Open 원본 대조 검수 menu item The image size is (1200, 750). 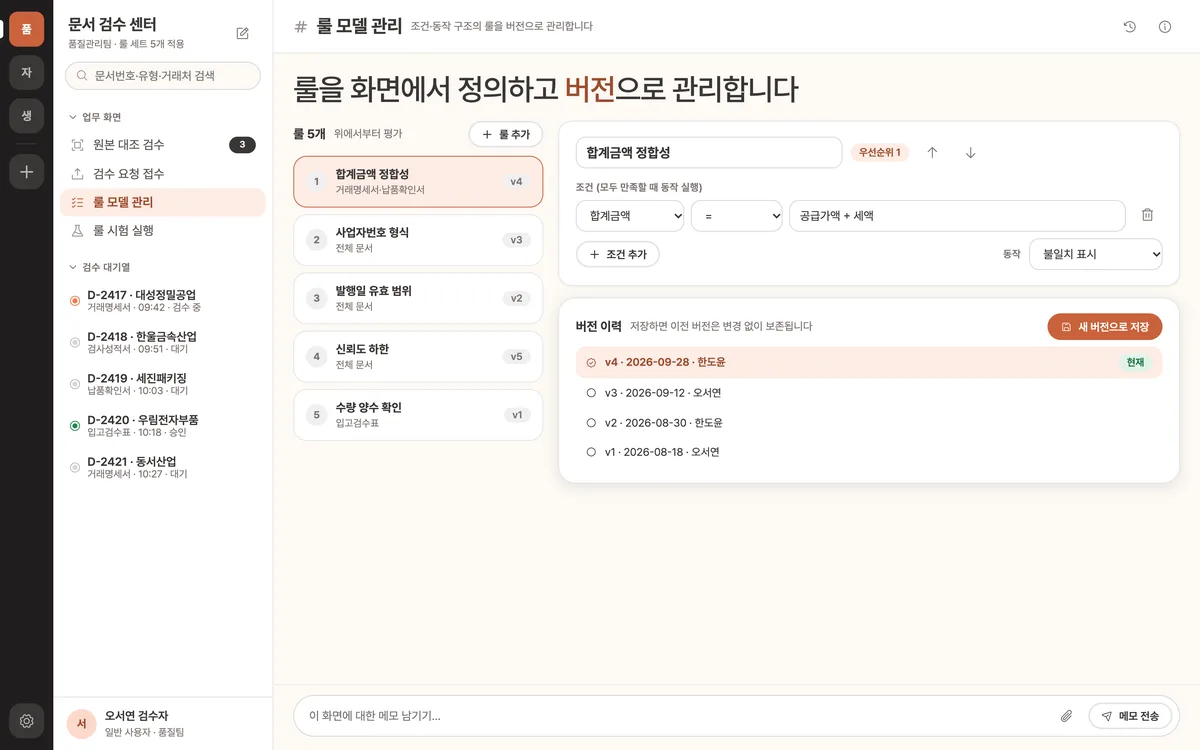coord(163,145)
